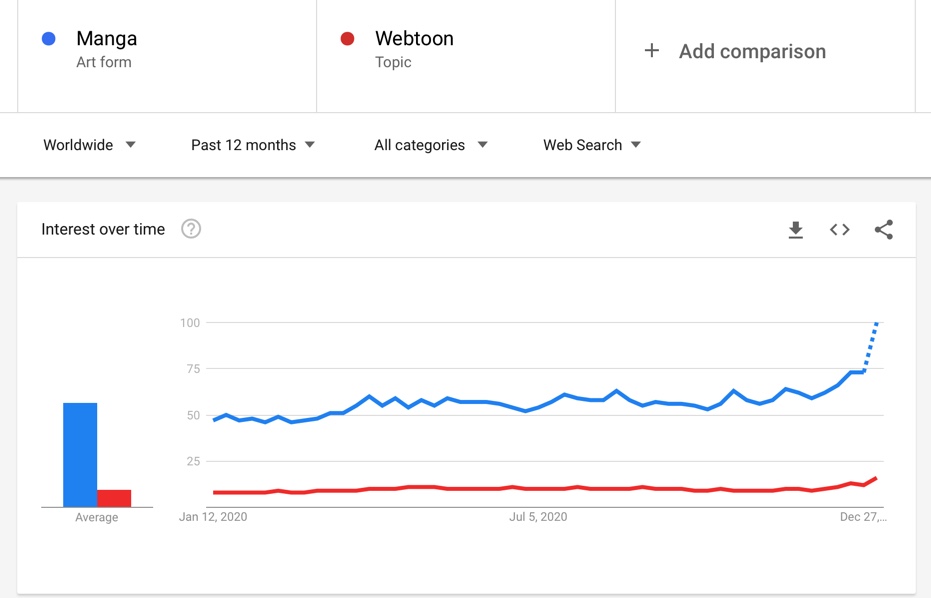The image size is (931, 598).
Task: Click the red Webtoon average bar
Action: [114, 498]
